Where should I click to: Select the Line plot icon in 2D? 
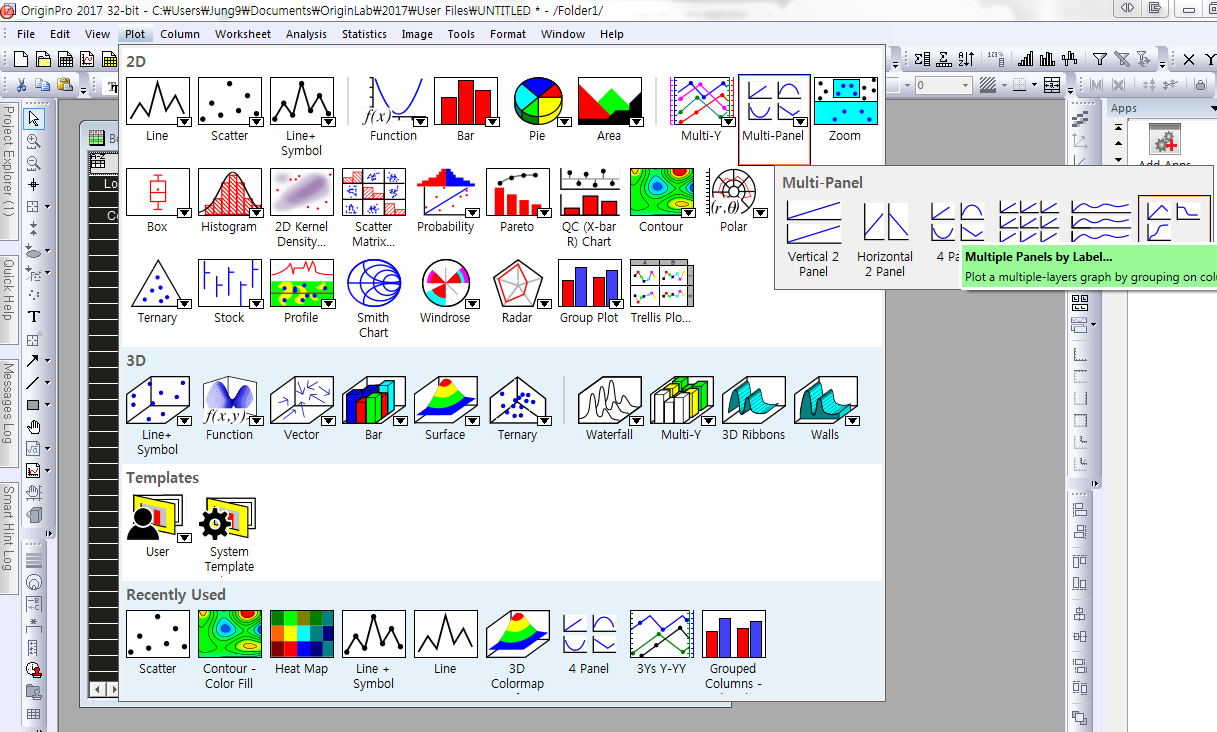pos(157,101)
